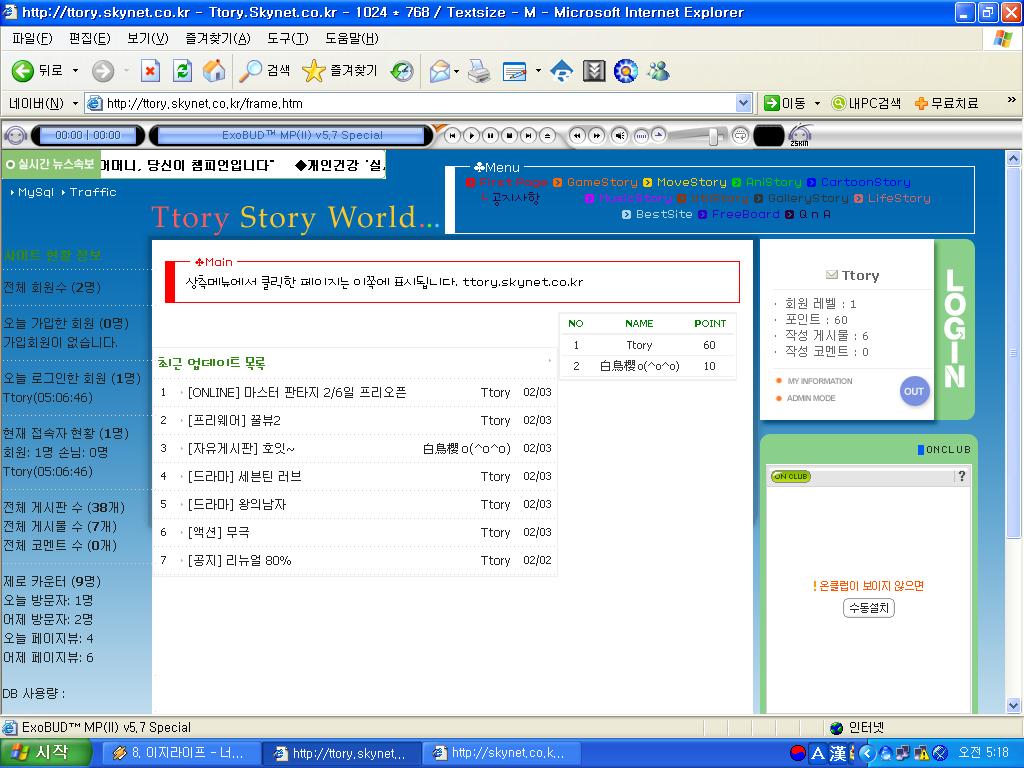Open the History toolbar icon

402,71
